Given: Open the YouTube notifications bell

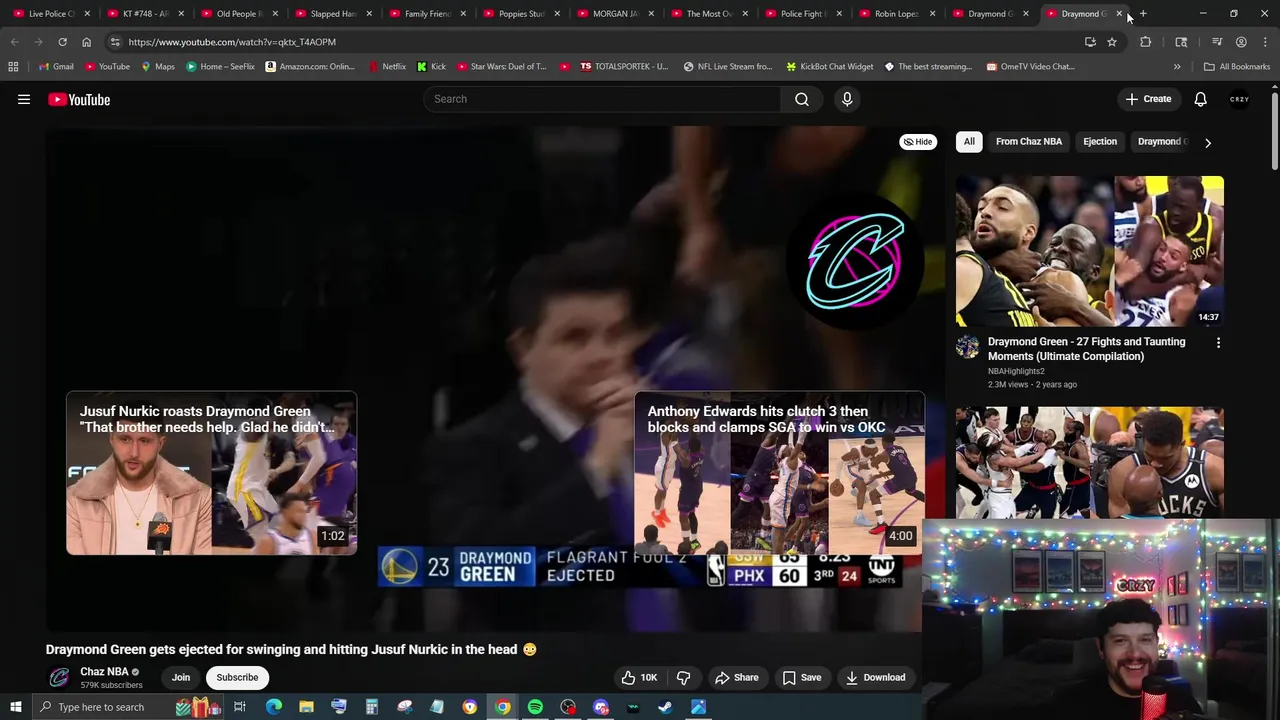Looking at the screenshot, I should tap(1200, 99).
